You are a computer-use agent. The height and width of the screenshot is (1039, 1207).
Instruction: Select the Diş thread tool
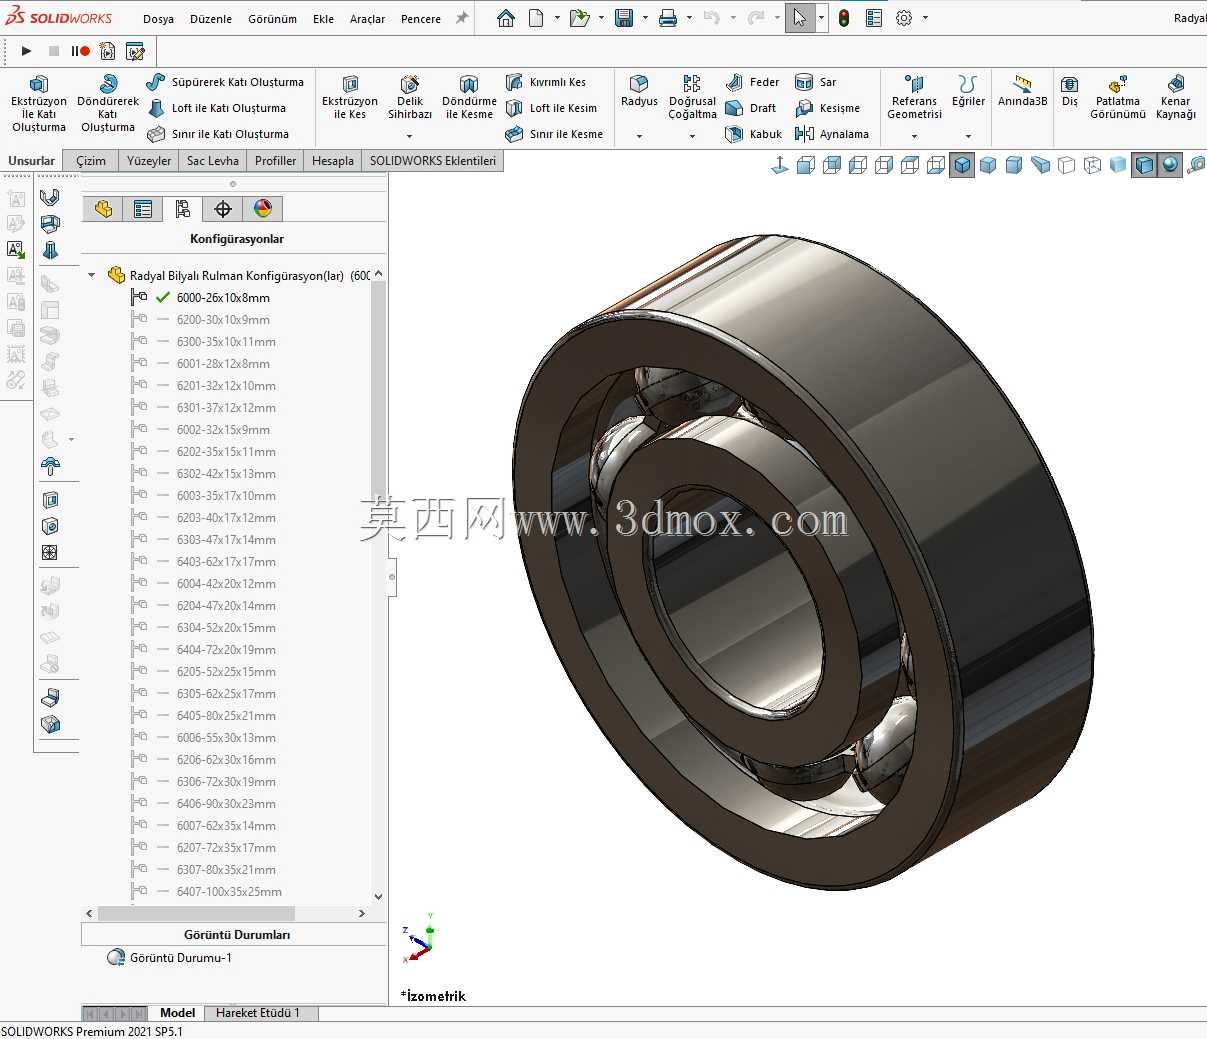pos(1070,91)
